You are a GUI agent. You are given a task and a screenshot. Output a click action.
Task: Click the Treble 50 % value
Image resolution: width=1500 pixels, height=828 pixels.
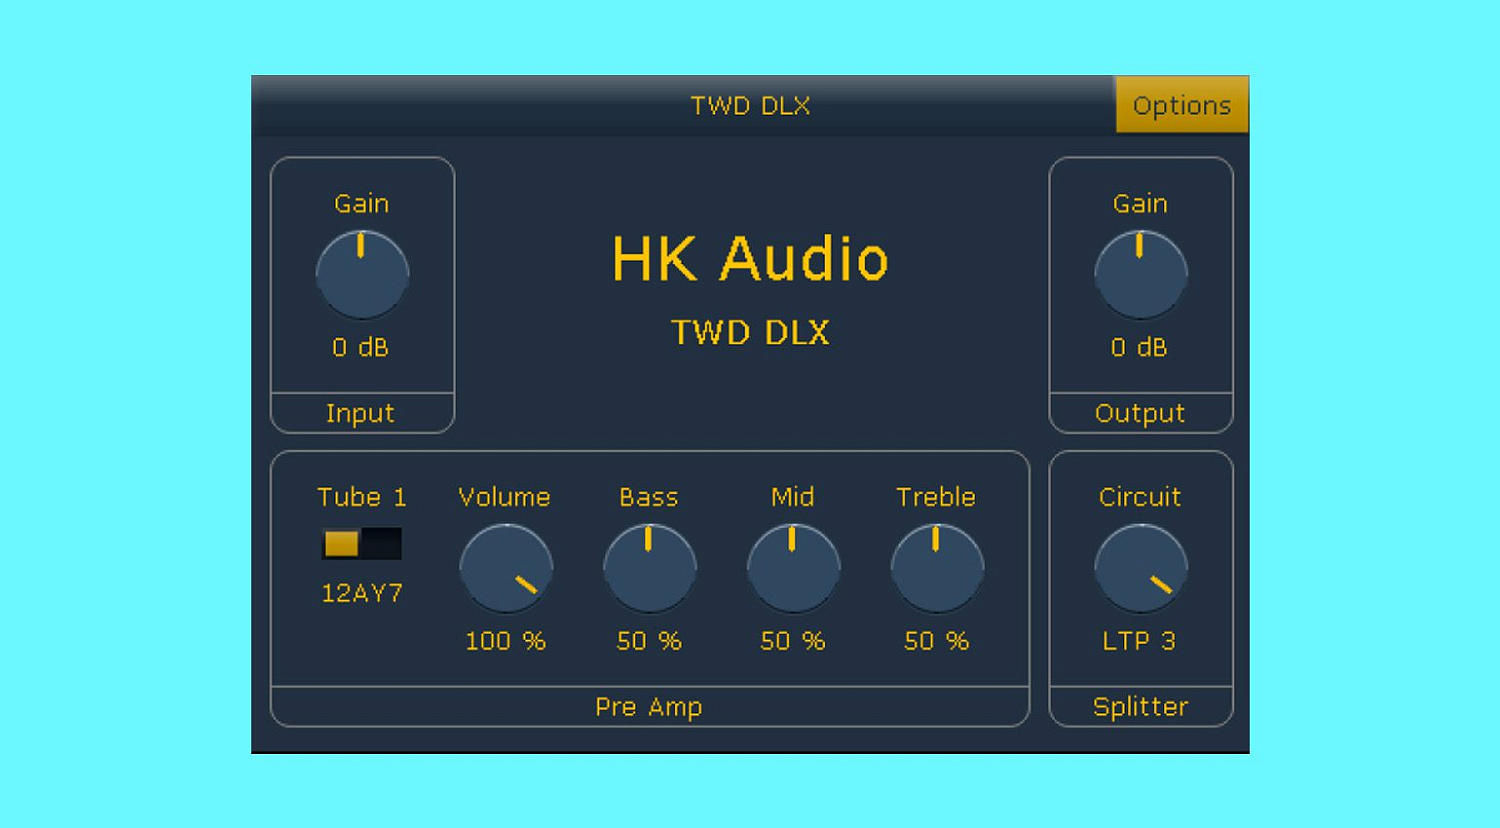[x=937, y=641]
